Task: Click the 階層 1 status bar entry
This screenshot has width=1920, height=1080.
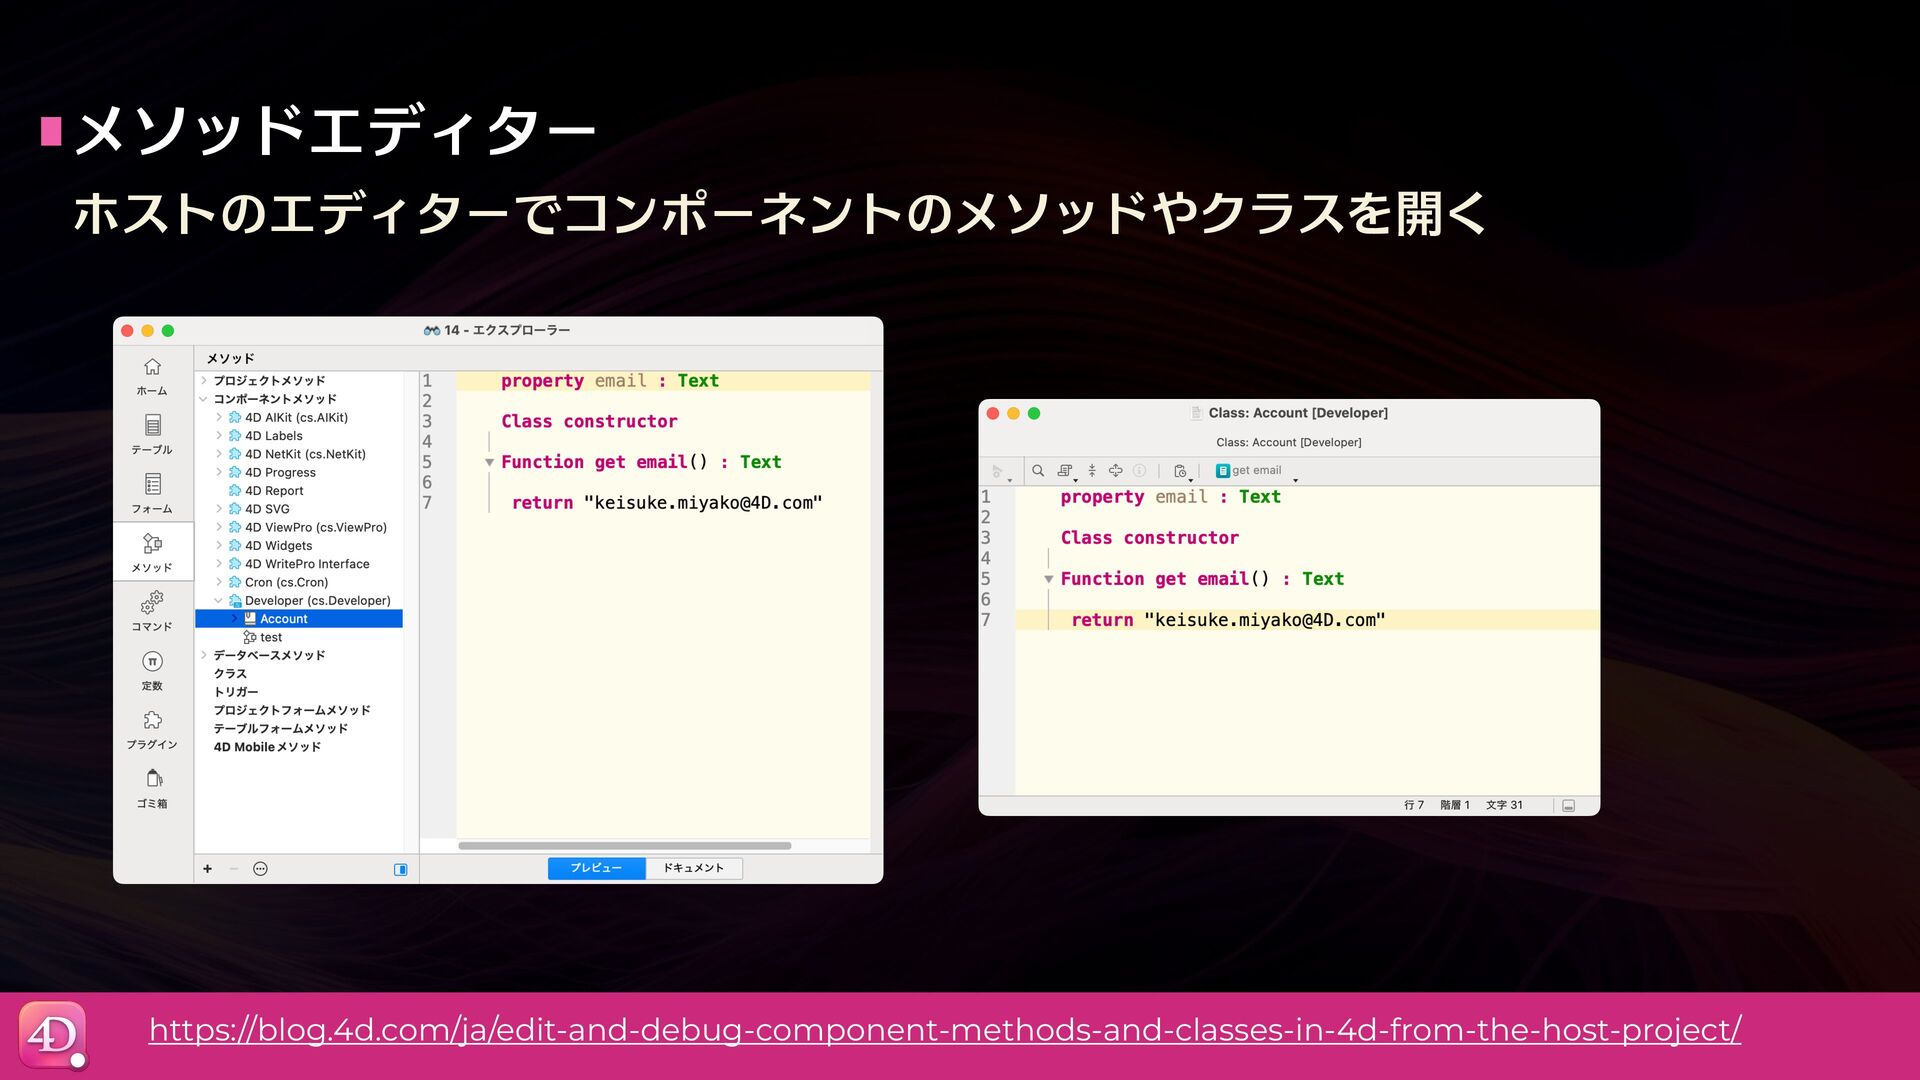Action: click(x=1455, y=806)
